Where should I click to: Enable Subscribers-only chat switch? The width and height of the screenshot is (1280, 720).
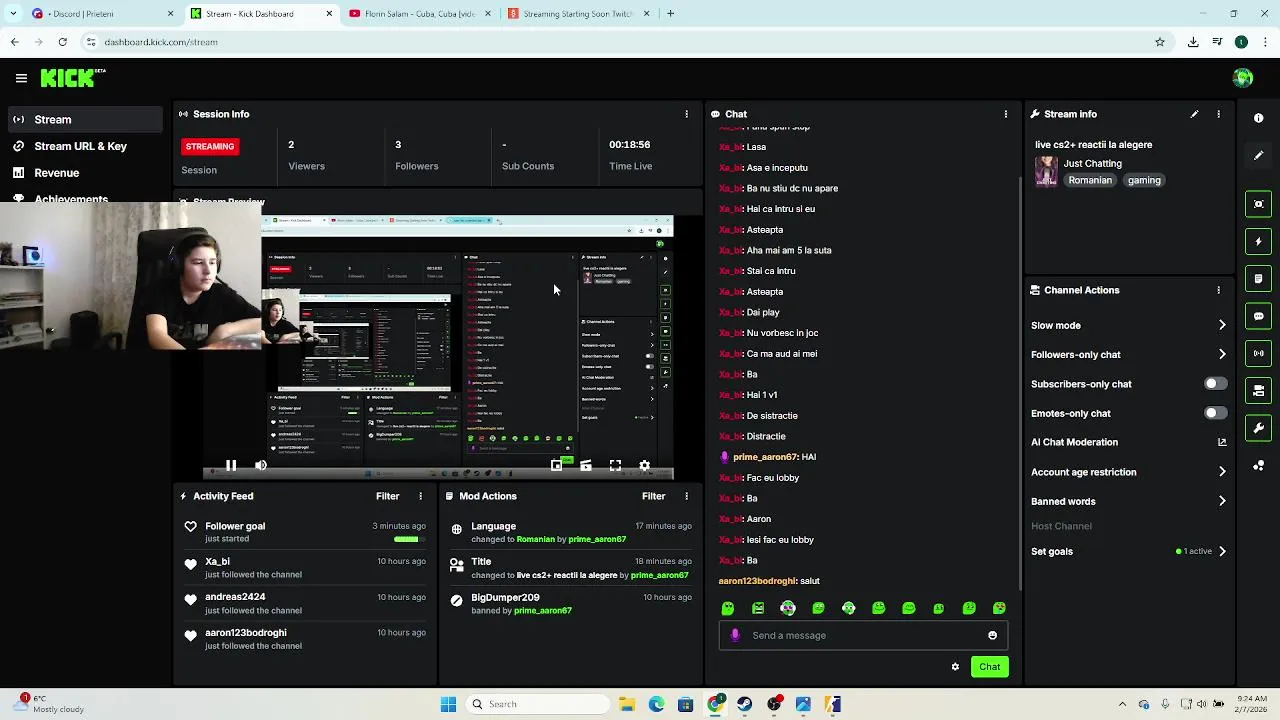coord(1215,384)
